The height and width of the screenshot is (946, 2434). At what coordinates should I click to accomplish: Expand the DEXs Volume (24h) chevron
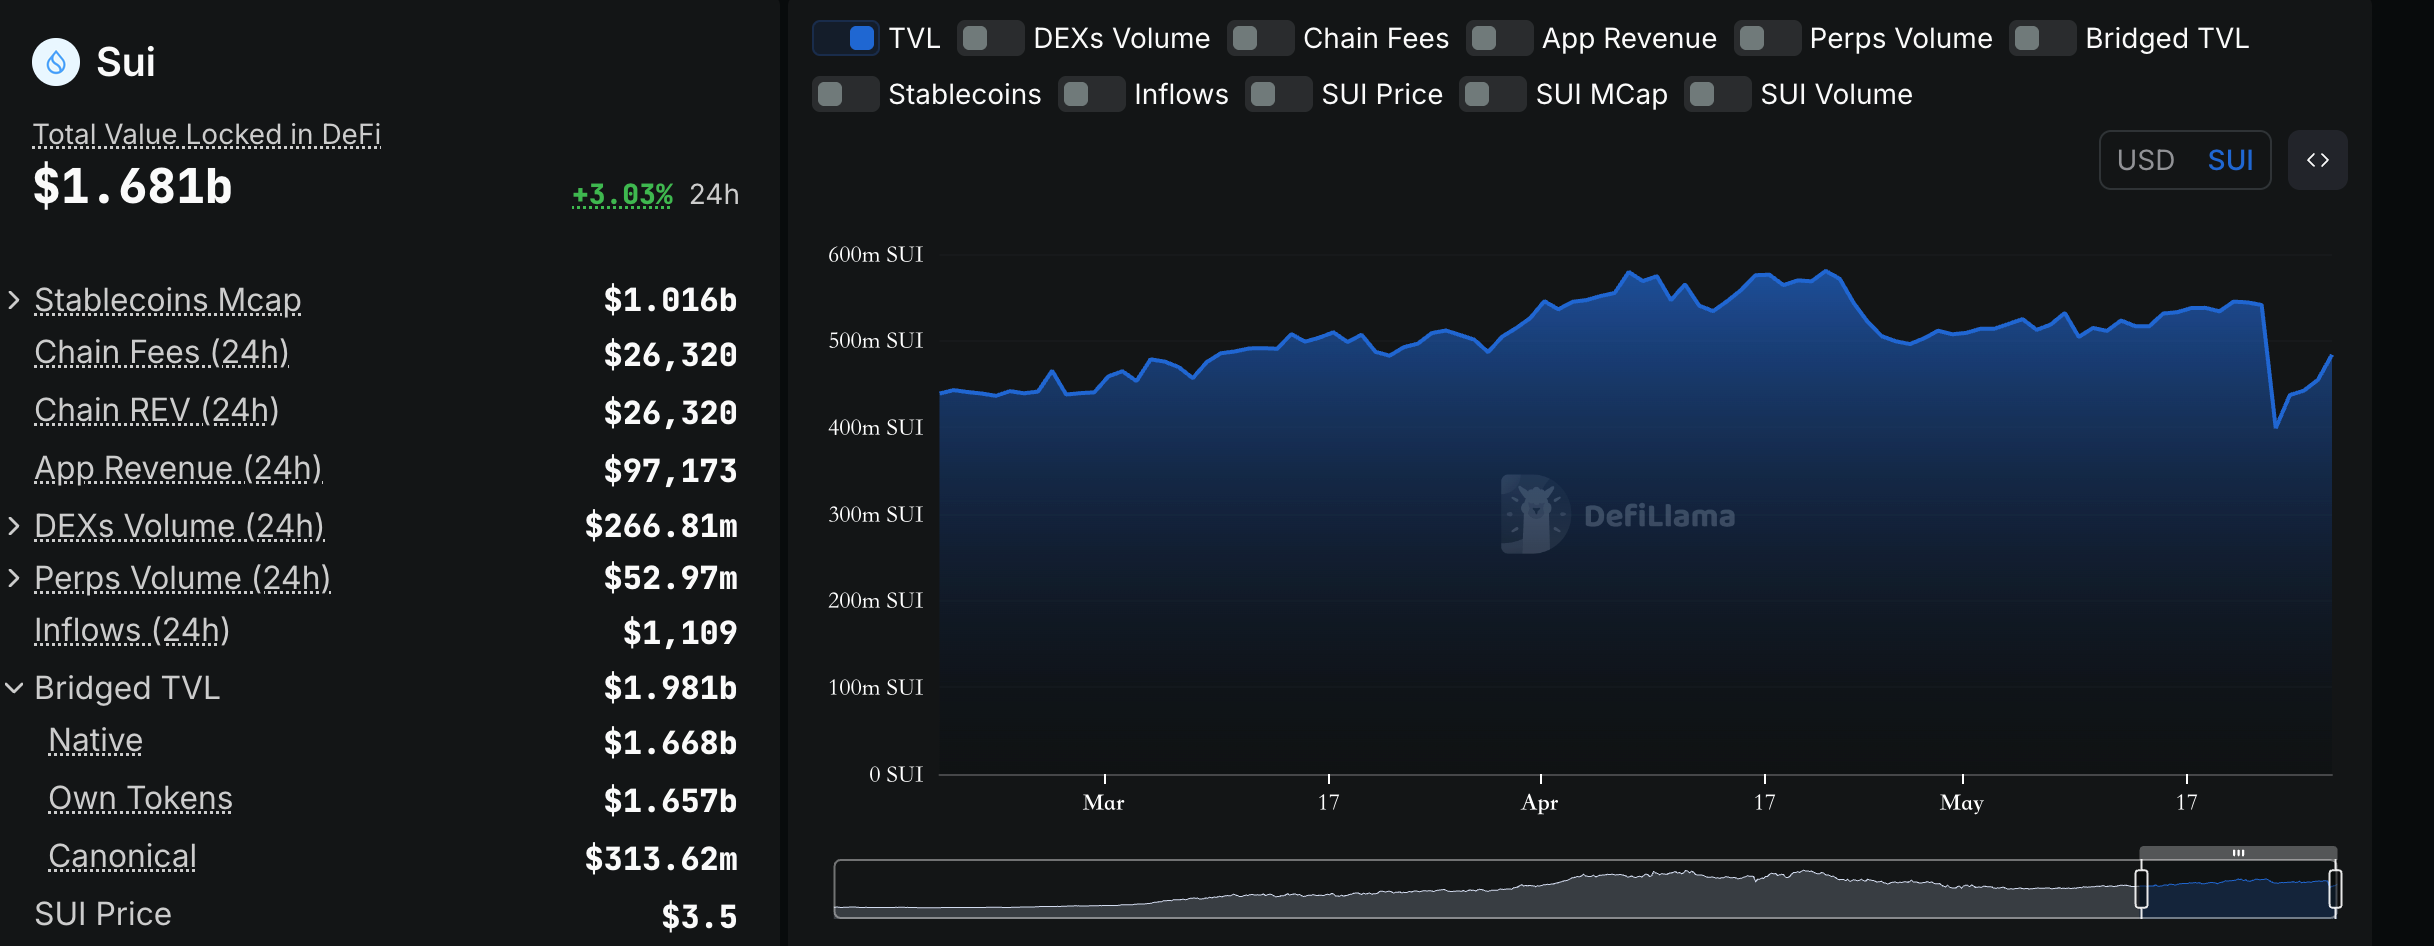click(x=14, y=526)
